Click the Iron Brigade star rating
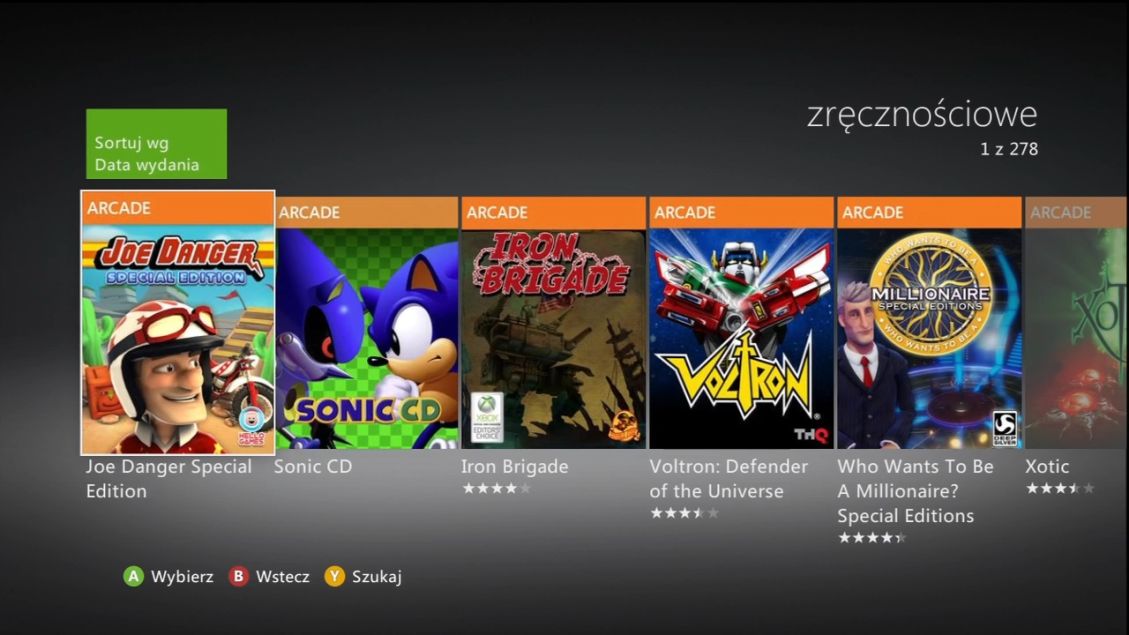 497,489
